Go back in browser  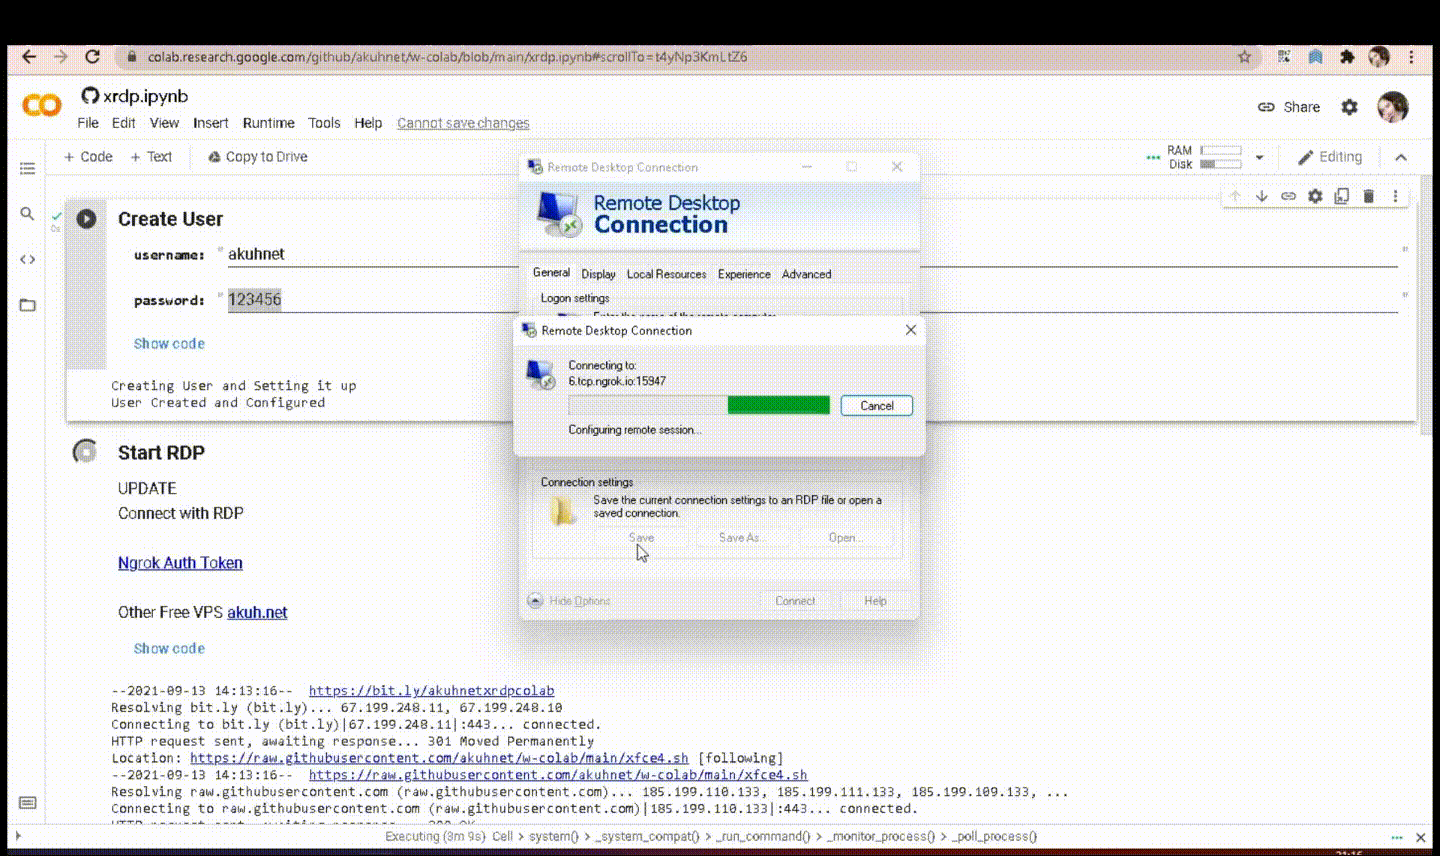[x=29, y=57]
